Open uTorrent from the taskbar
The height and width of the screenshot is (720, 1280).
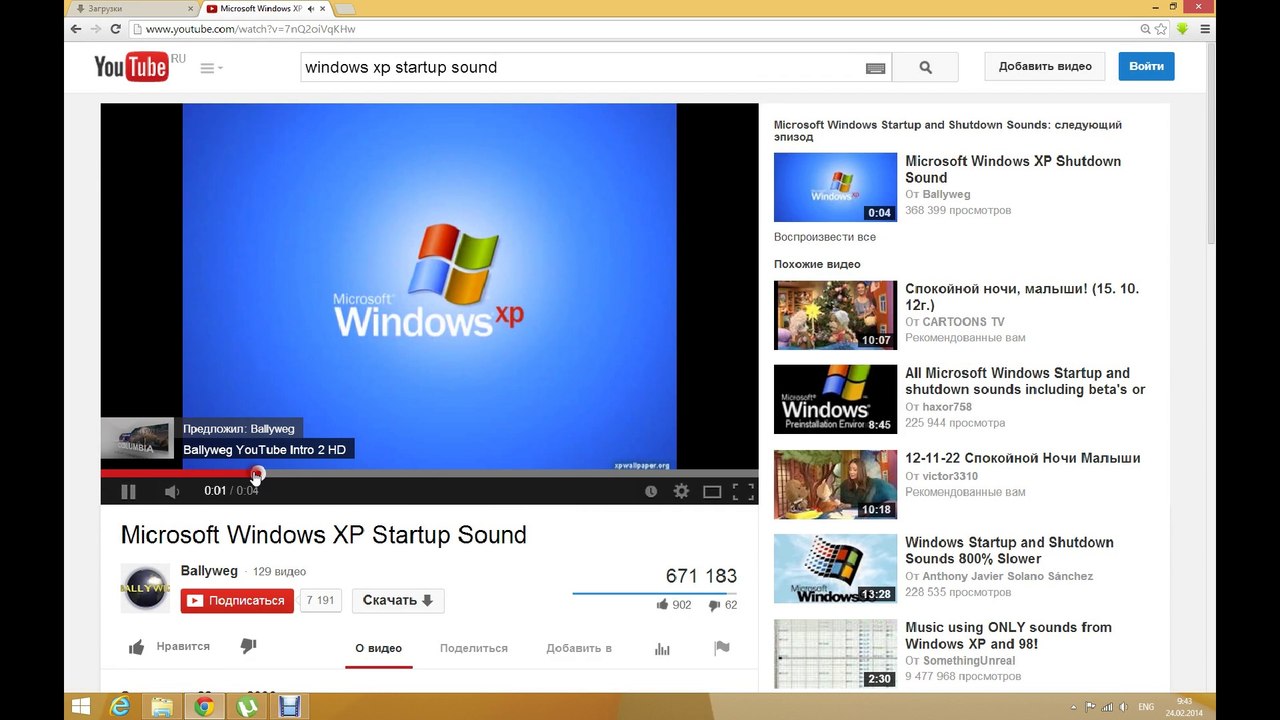point(246,707)
